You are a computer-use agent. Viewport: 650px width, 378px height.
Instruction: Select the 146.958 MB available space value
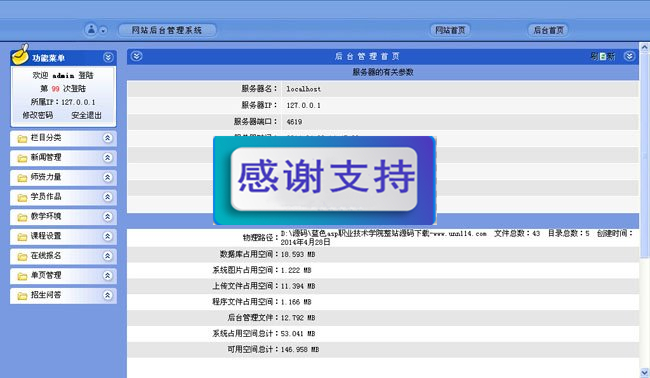(300, 349)
